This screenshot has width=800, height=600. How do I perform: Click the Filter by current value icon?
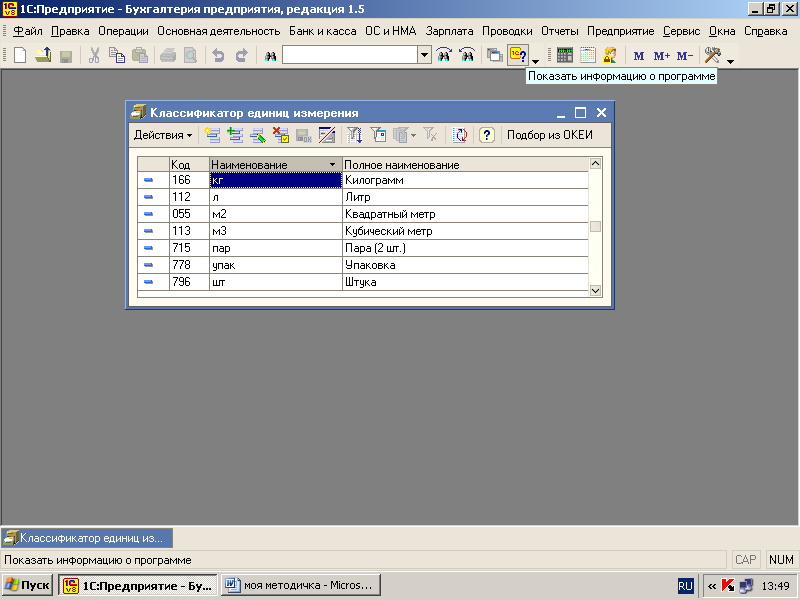click(x=378, y=135)
